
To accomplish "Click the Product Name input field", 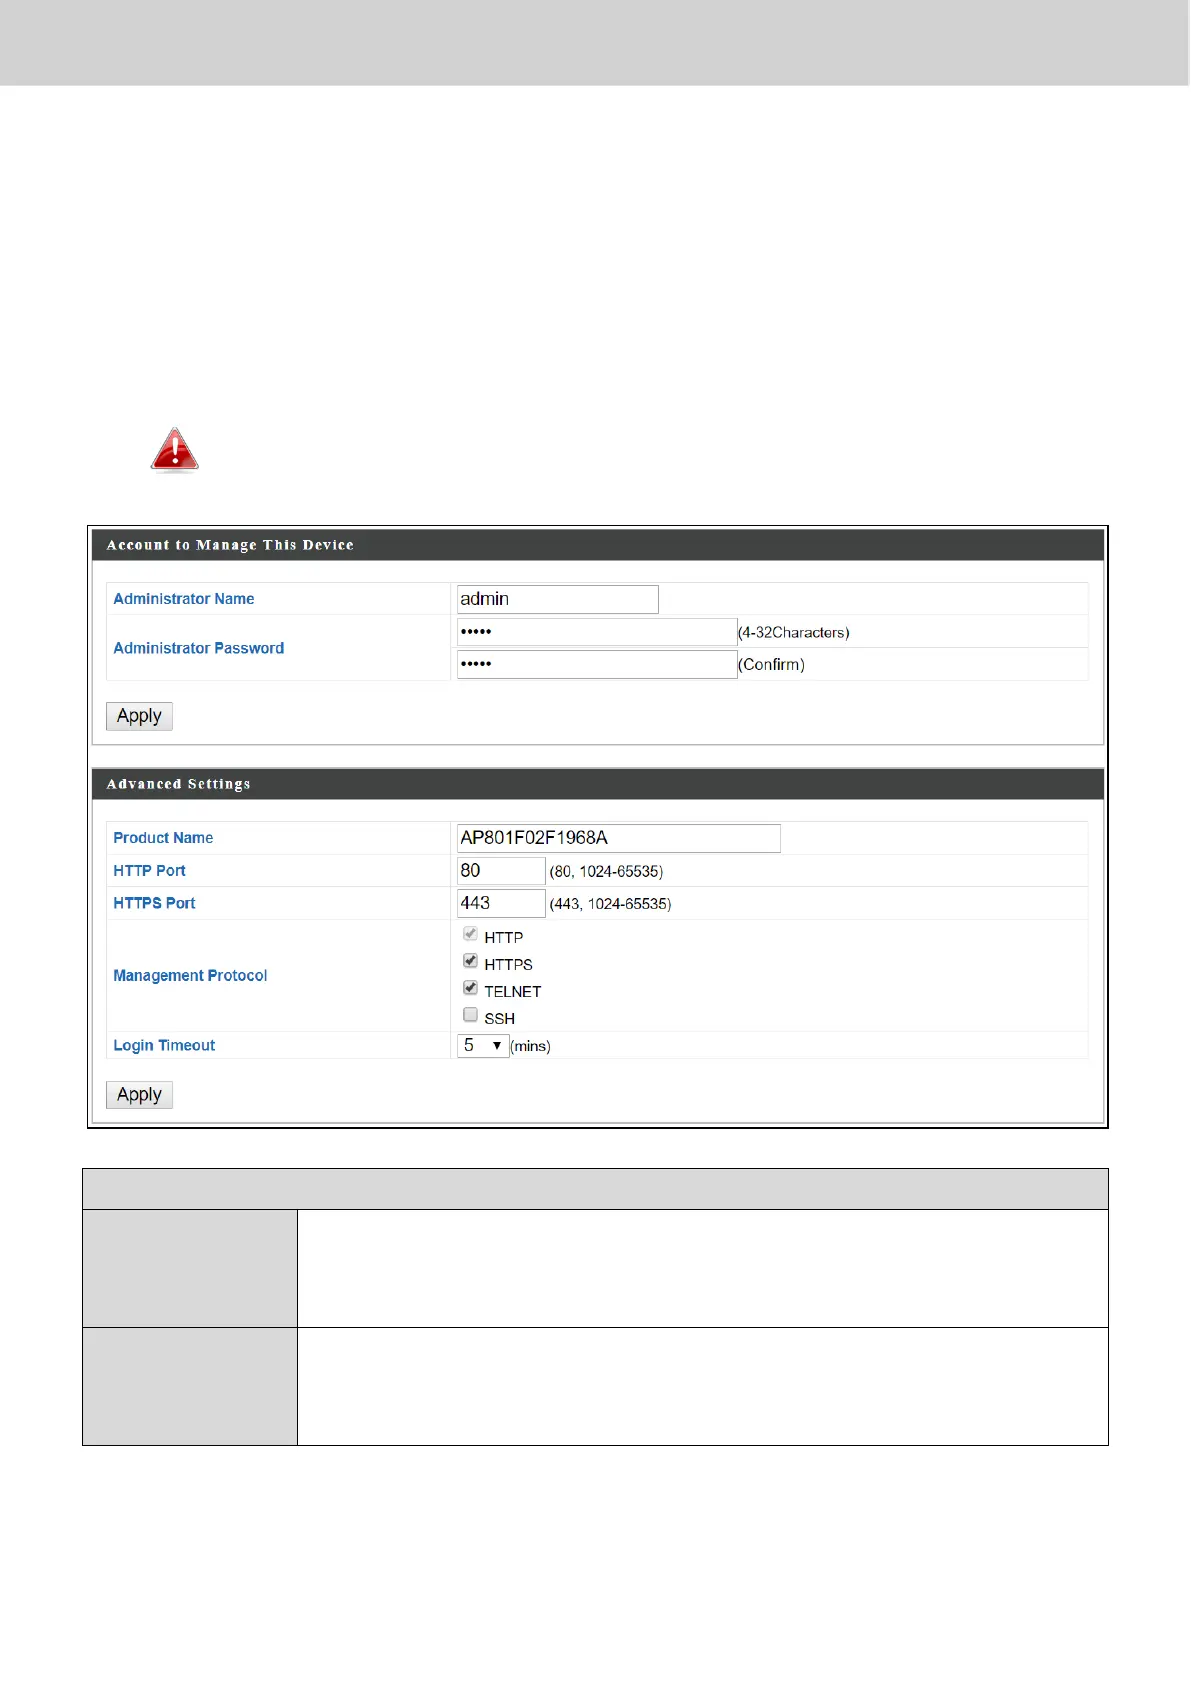I will point(618,838).
